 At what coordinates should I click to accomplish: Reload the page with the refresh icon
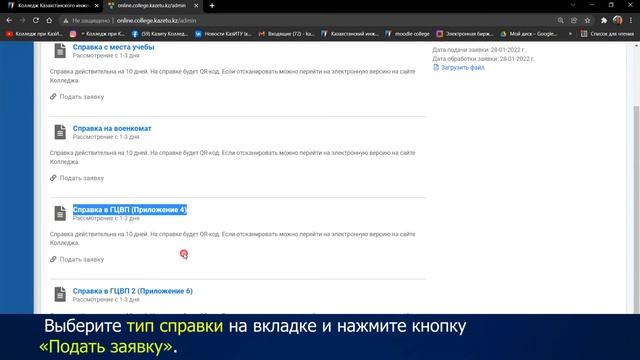point(36,20)
